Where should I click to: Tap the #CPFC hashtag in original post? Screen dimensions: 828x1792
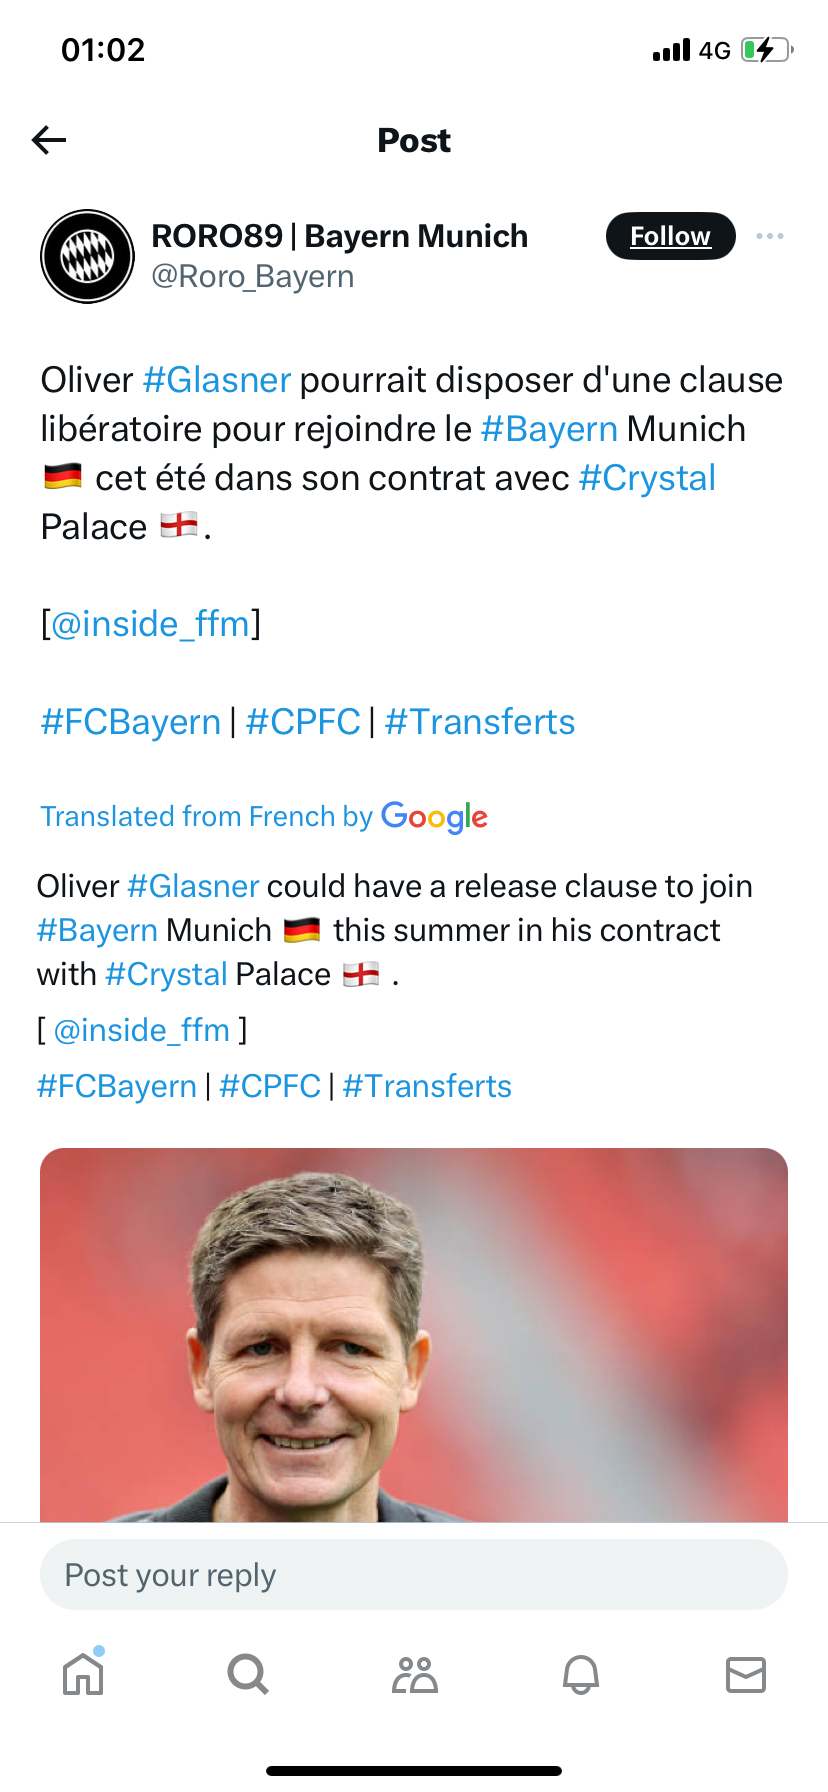coord(303,722)
